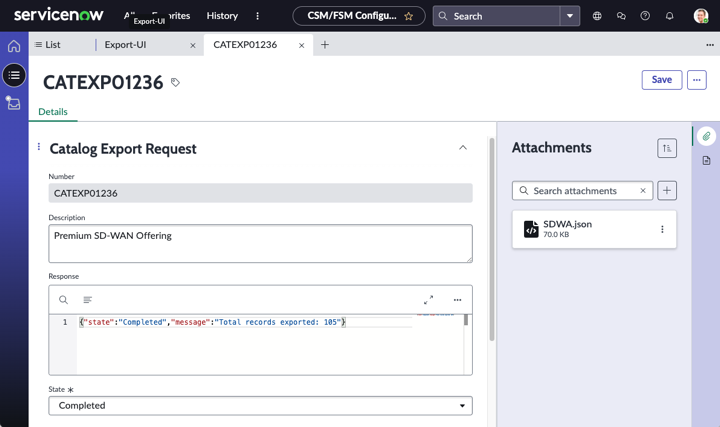Select the Details tab
The image size is (720, 427).
[x=53, y=112]
